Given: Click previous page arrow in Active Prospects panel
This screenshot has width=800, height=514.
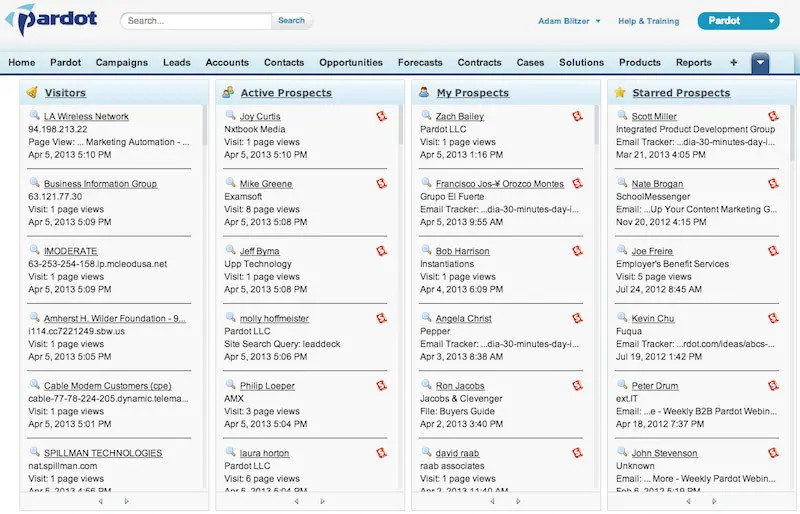Looking at the screenshot, I should pyautogui.click(x=297, y=502).
